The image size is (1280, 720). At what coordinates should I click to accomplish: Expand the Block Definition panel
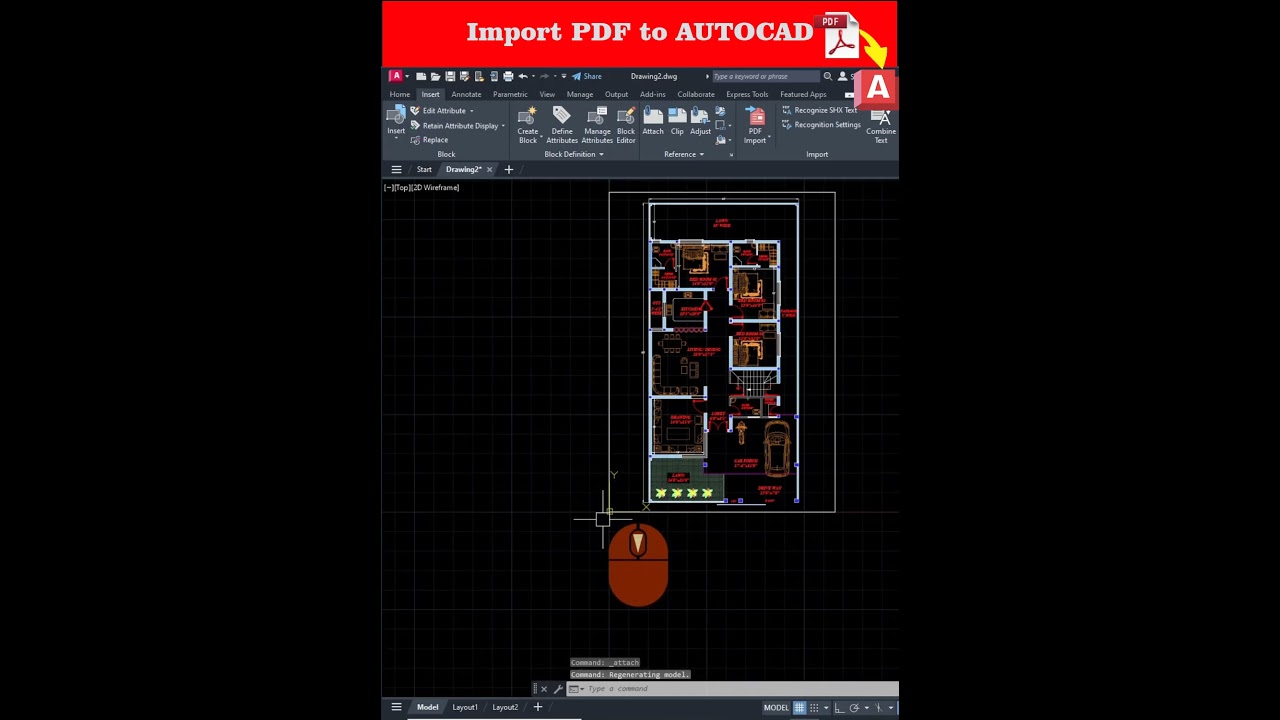[x=574, y=154]
